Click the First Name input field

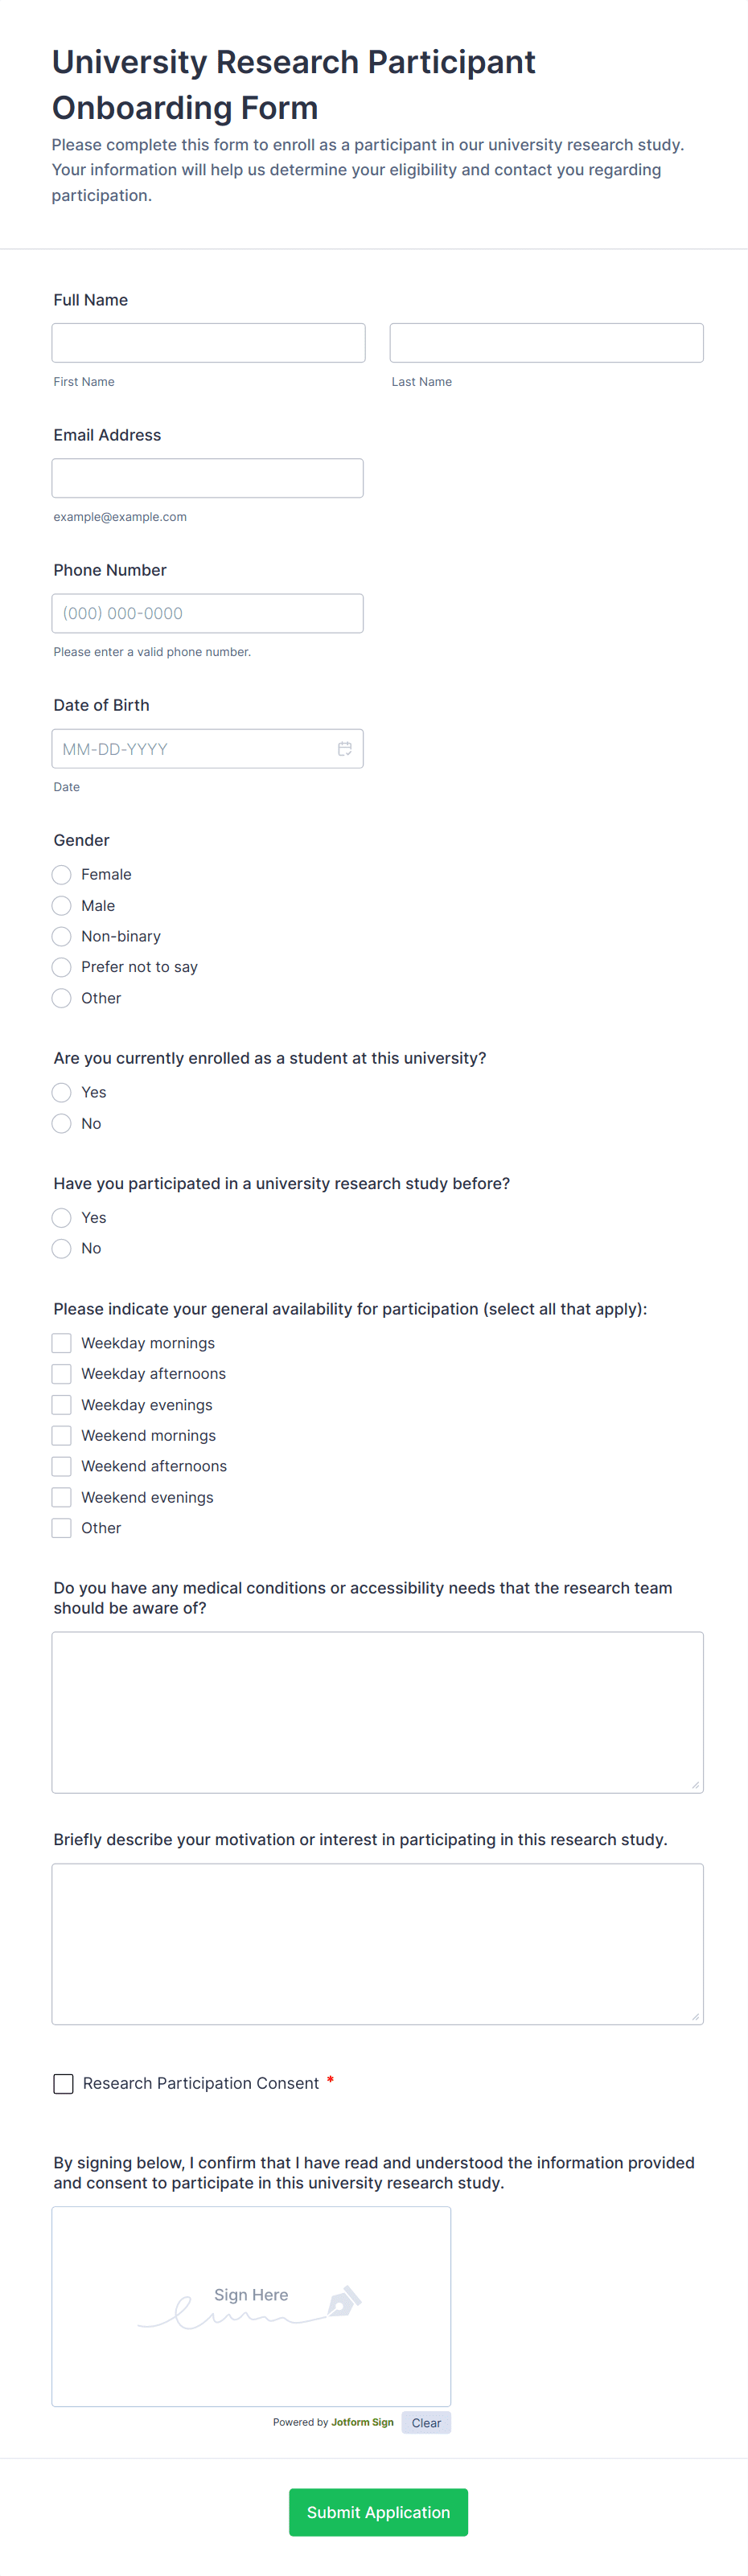(x=208, y=343)
